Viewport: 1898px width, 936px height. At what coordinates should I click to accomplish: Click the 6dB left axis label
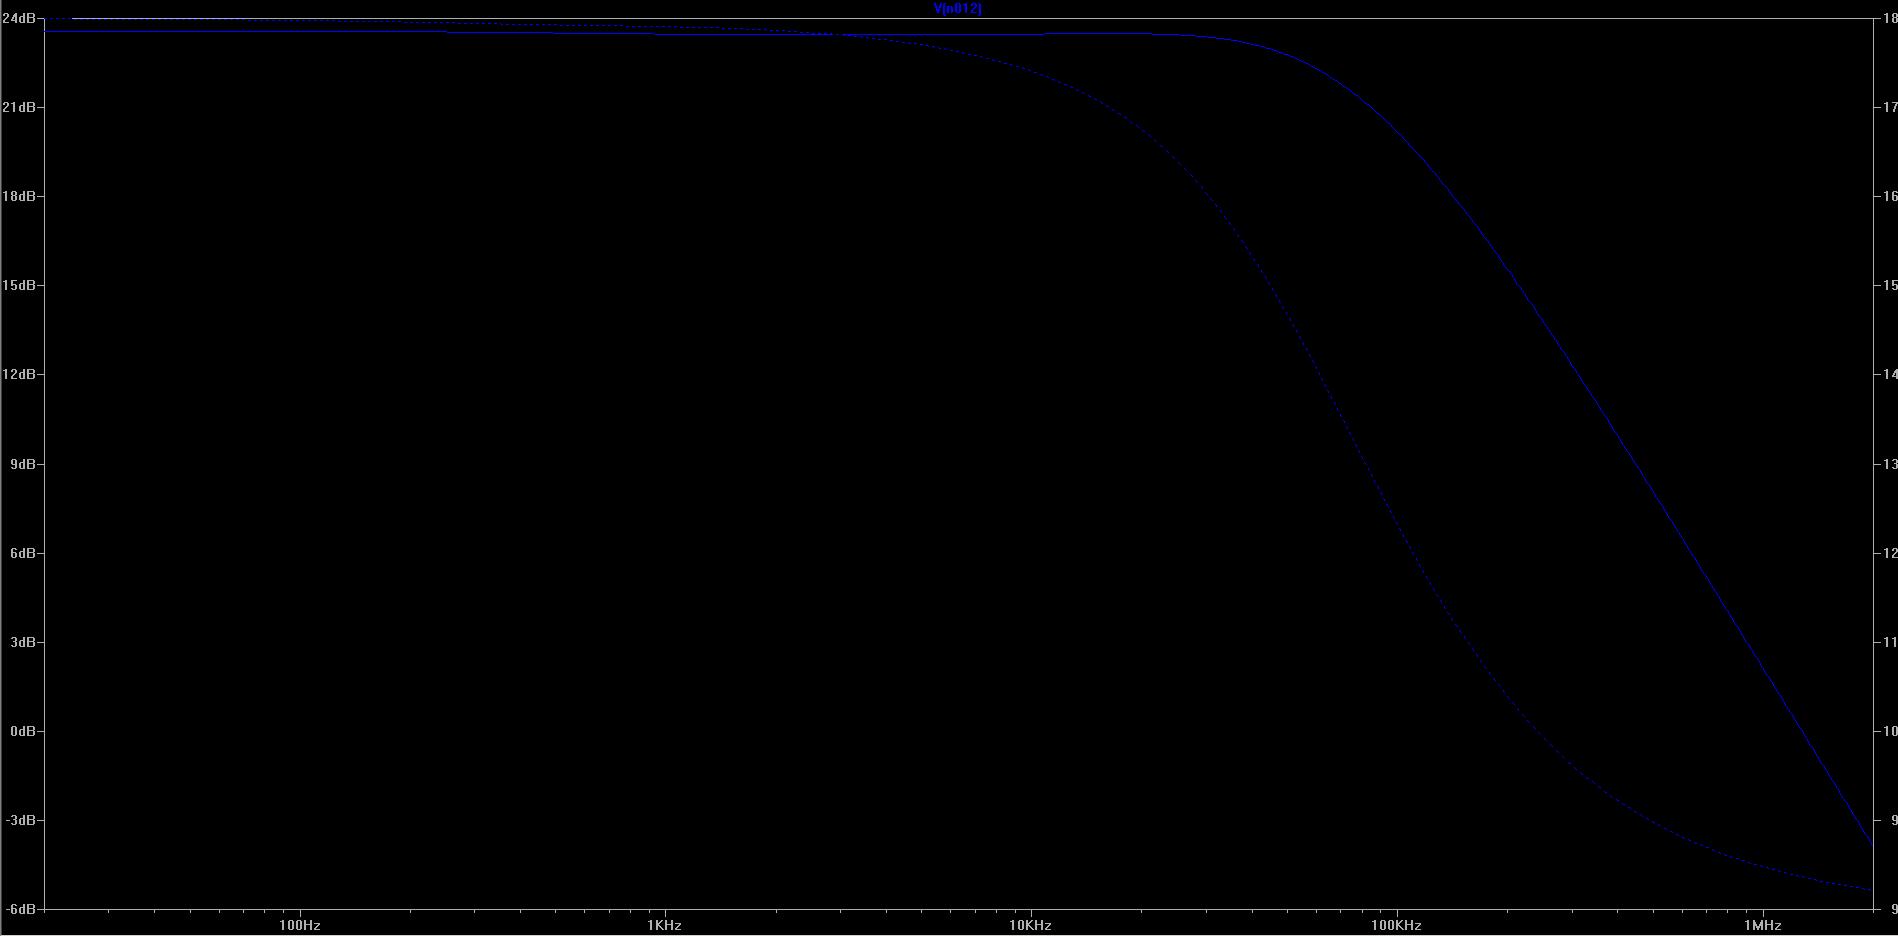point(22,553)
